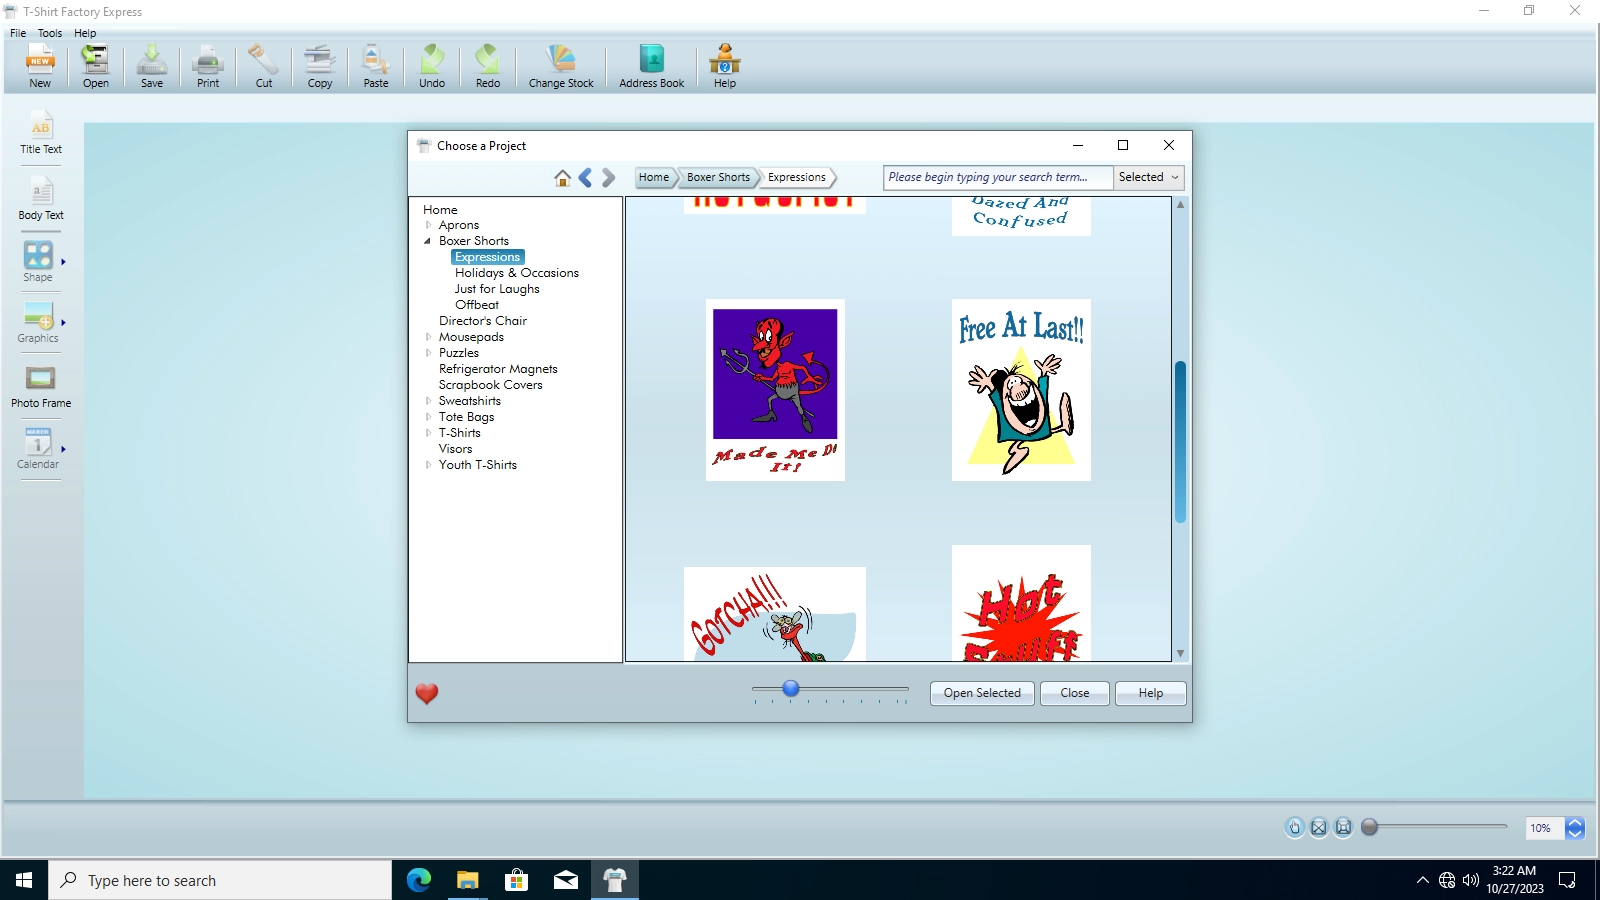
Task: Select the hand pan tool icon
Action: pos(1295,827)
